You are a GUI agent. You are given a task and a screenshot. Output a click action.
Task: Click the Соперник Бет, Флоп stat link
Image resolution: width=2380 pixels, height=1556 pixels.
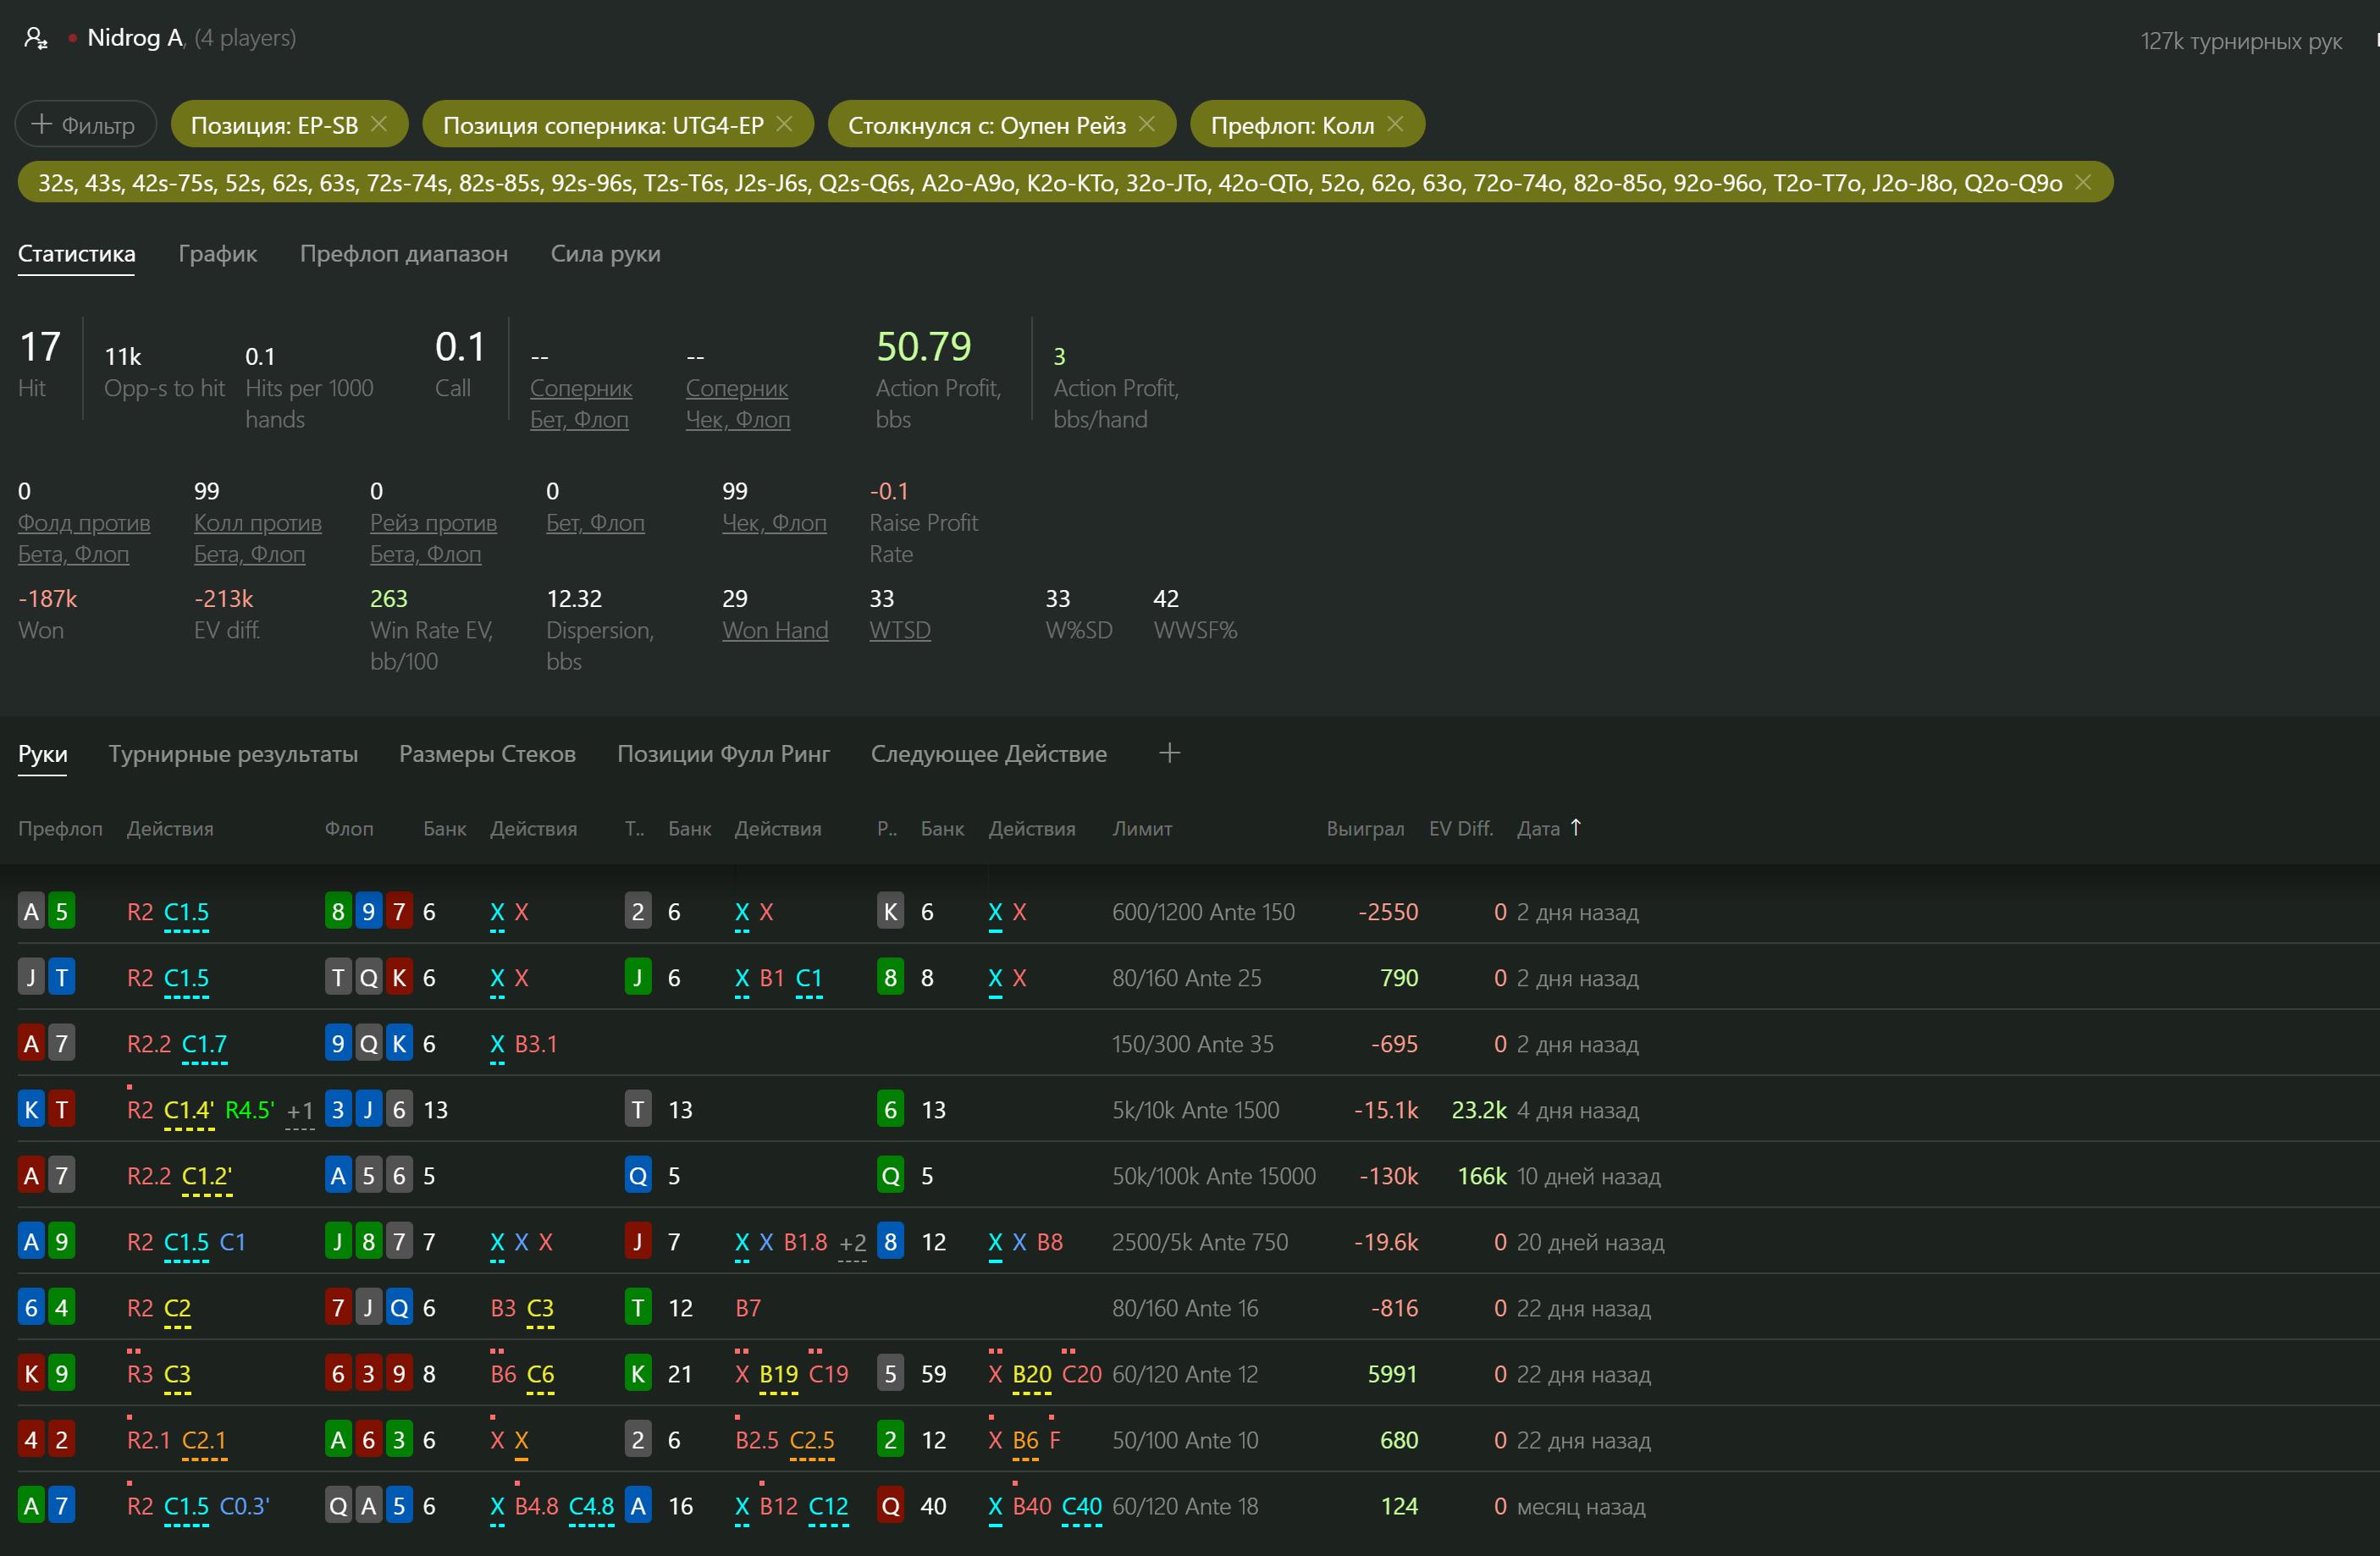(x=581, y=404)
